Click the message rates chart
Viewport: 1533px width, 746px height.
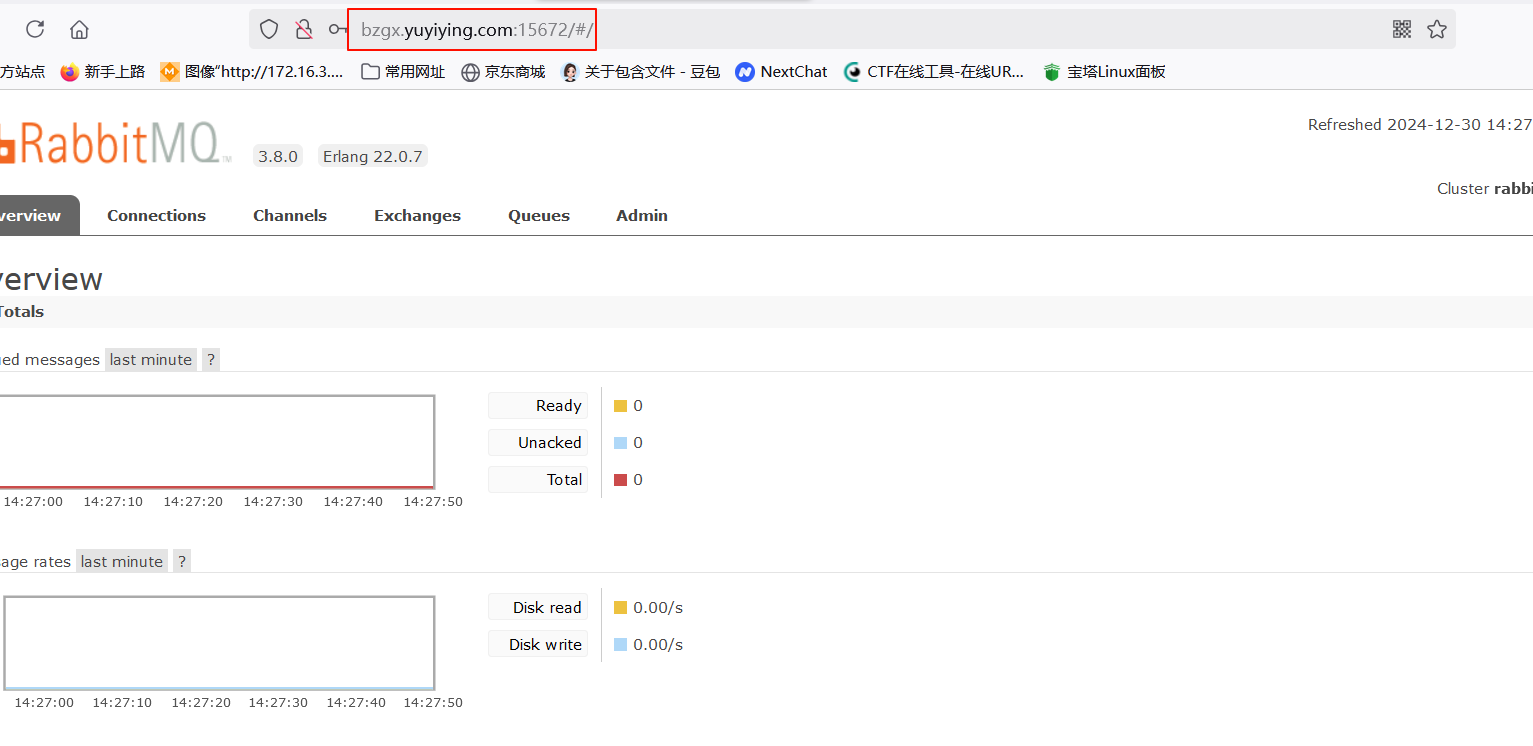(219, 644)
